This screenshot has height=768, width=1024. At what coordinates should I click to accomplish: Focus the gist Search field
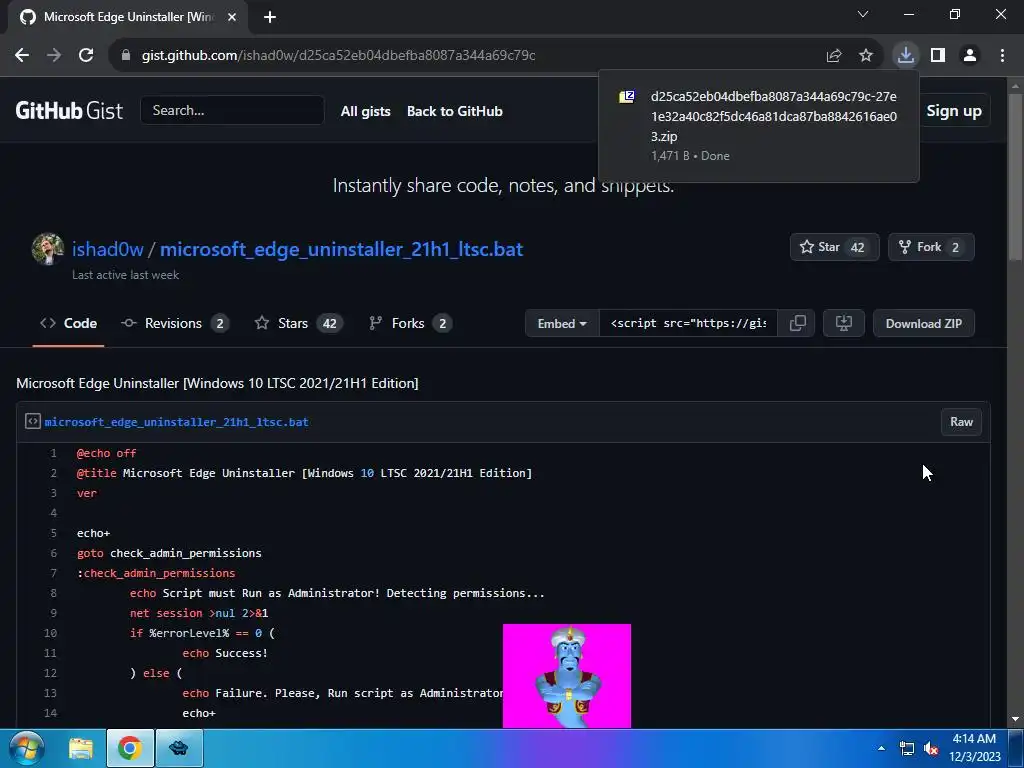click(x=232, y=110)
